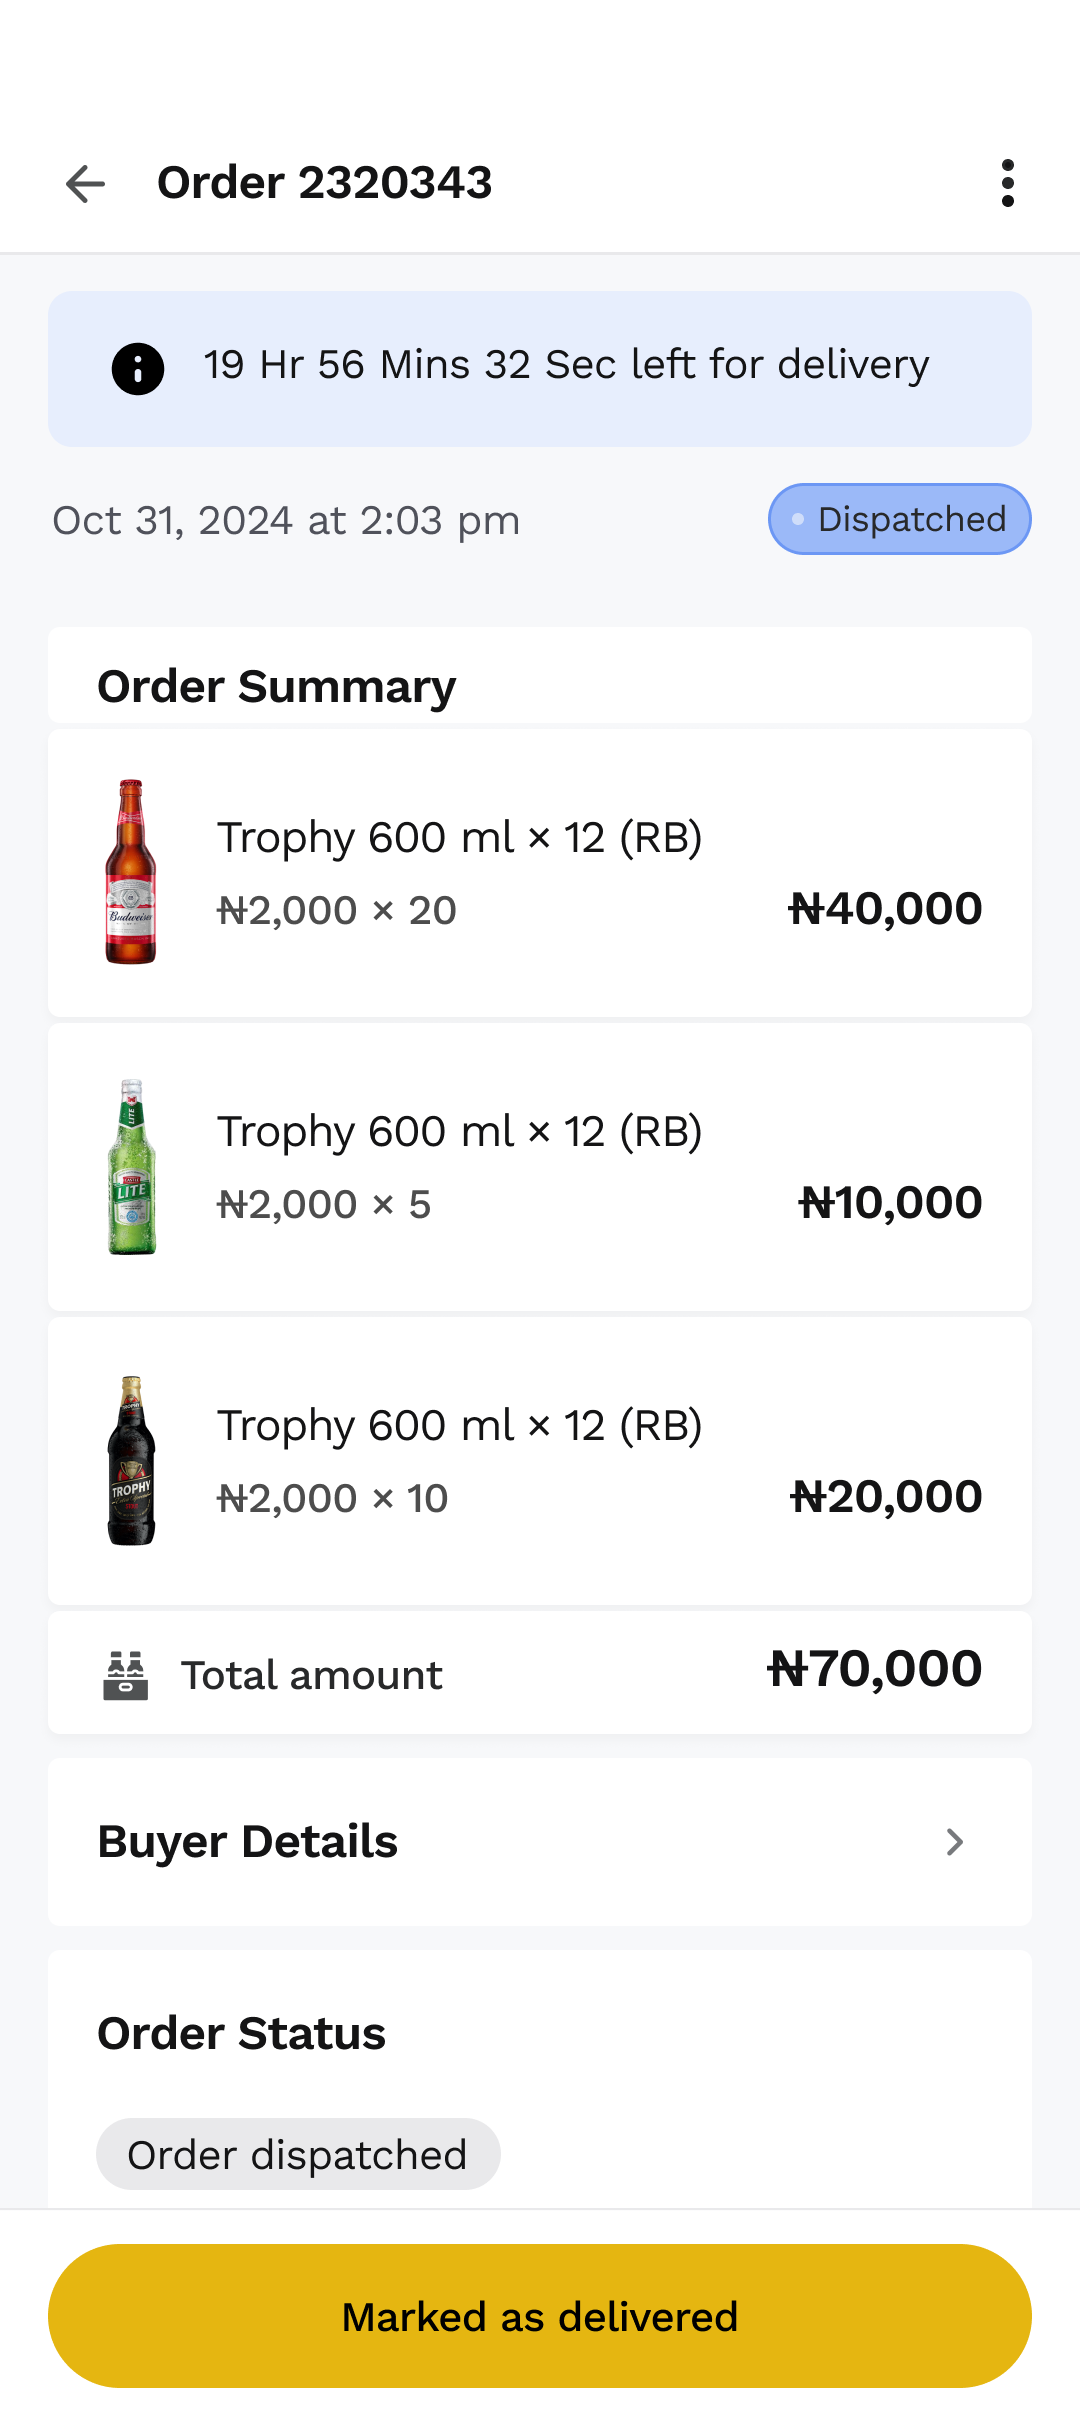Tap the Order dispatched status chip
The image size is (1080, 2436).
coord(298,2154)
